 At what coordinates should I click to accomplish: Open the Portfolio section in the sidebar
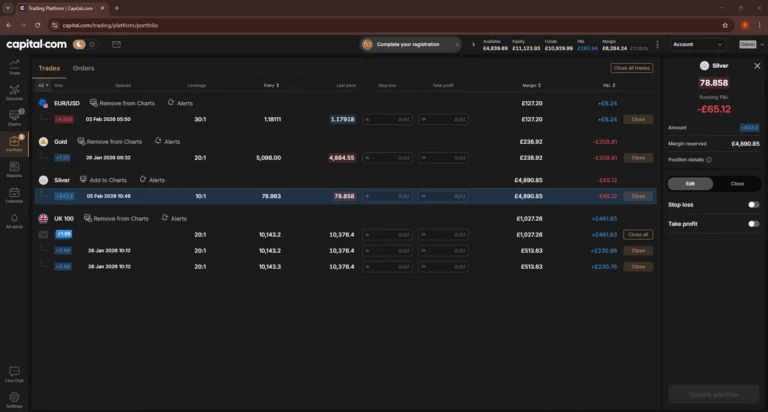14,144
